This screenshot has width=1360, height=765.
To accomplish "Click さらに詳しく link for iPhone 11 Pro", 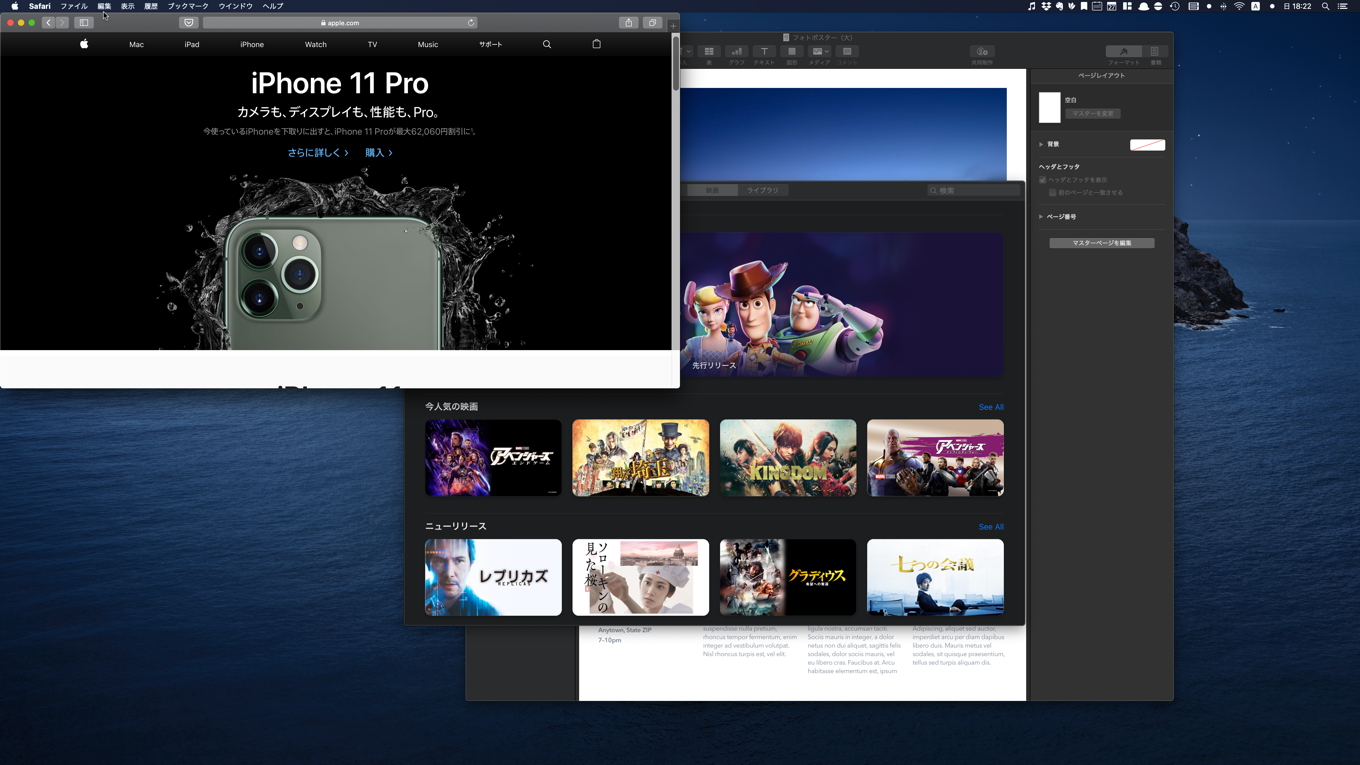I will pos(318,153).
